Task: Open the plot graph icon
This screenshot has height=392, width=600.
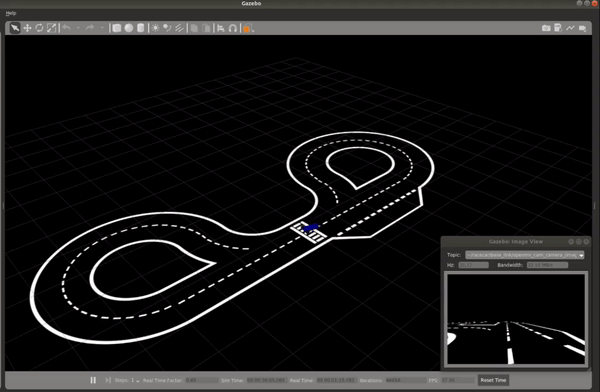Action: coord(570,28)
